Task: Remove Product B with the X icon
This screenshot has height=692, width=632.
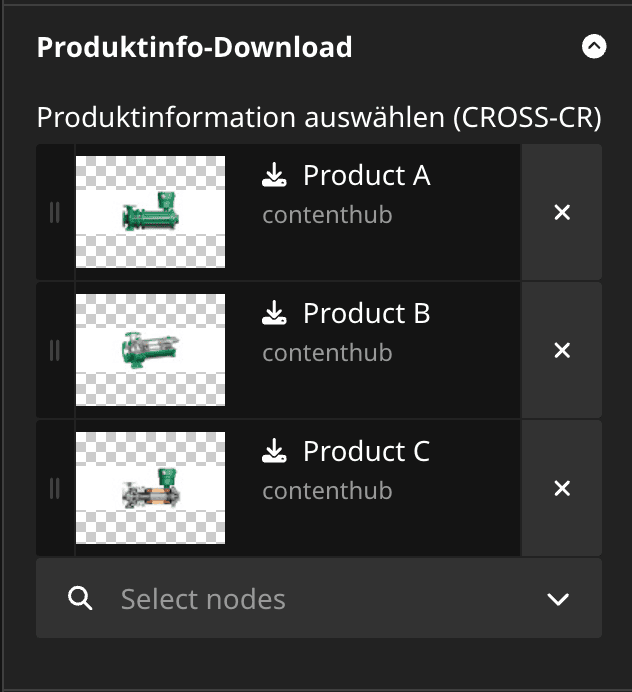Action: point(562,350)
